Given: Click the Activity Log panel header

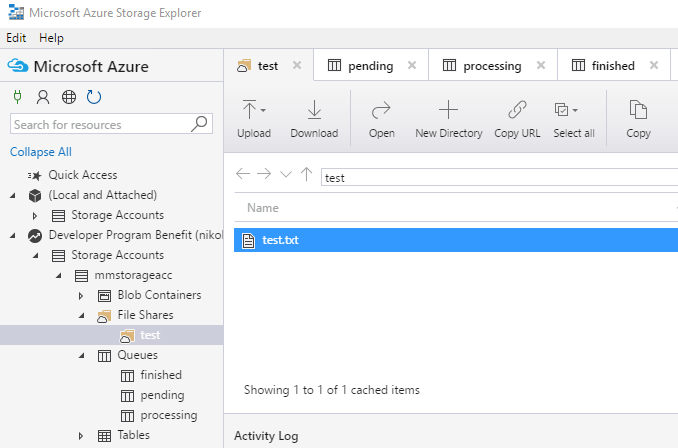Looking at the screenshot, I should click(266, 436).
